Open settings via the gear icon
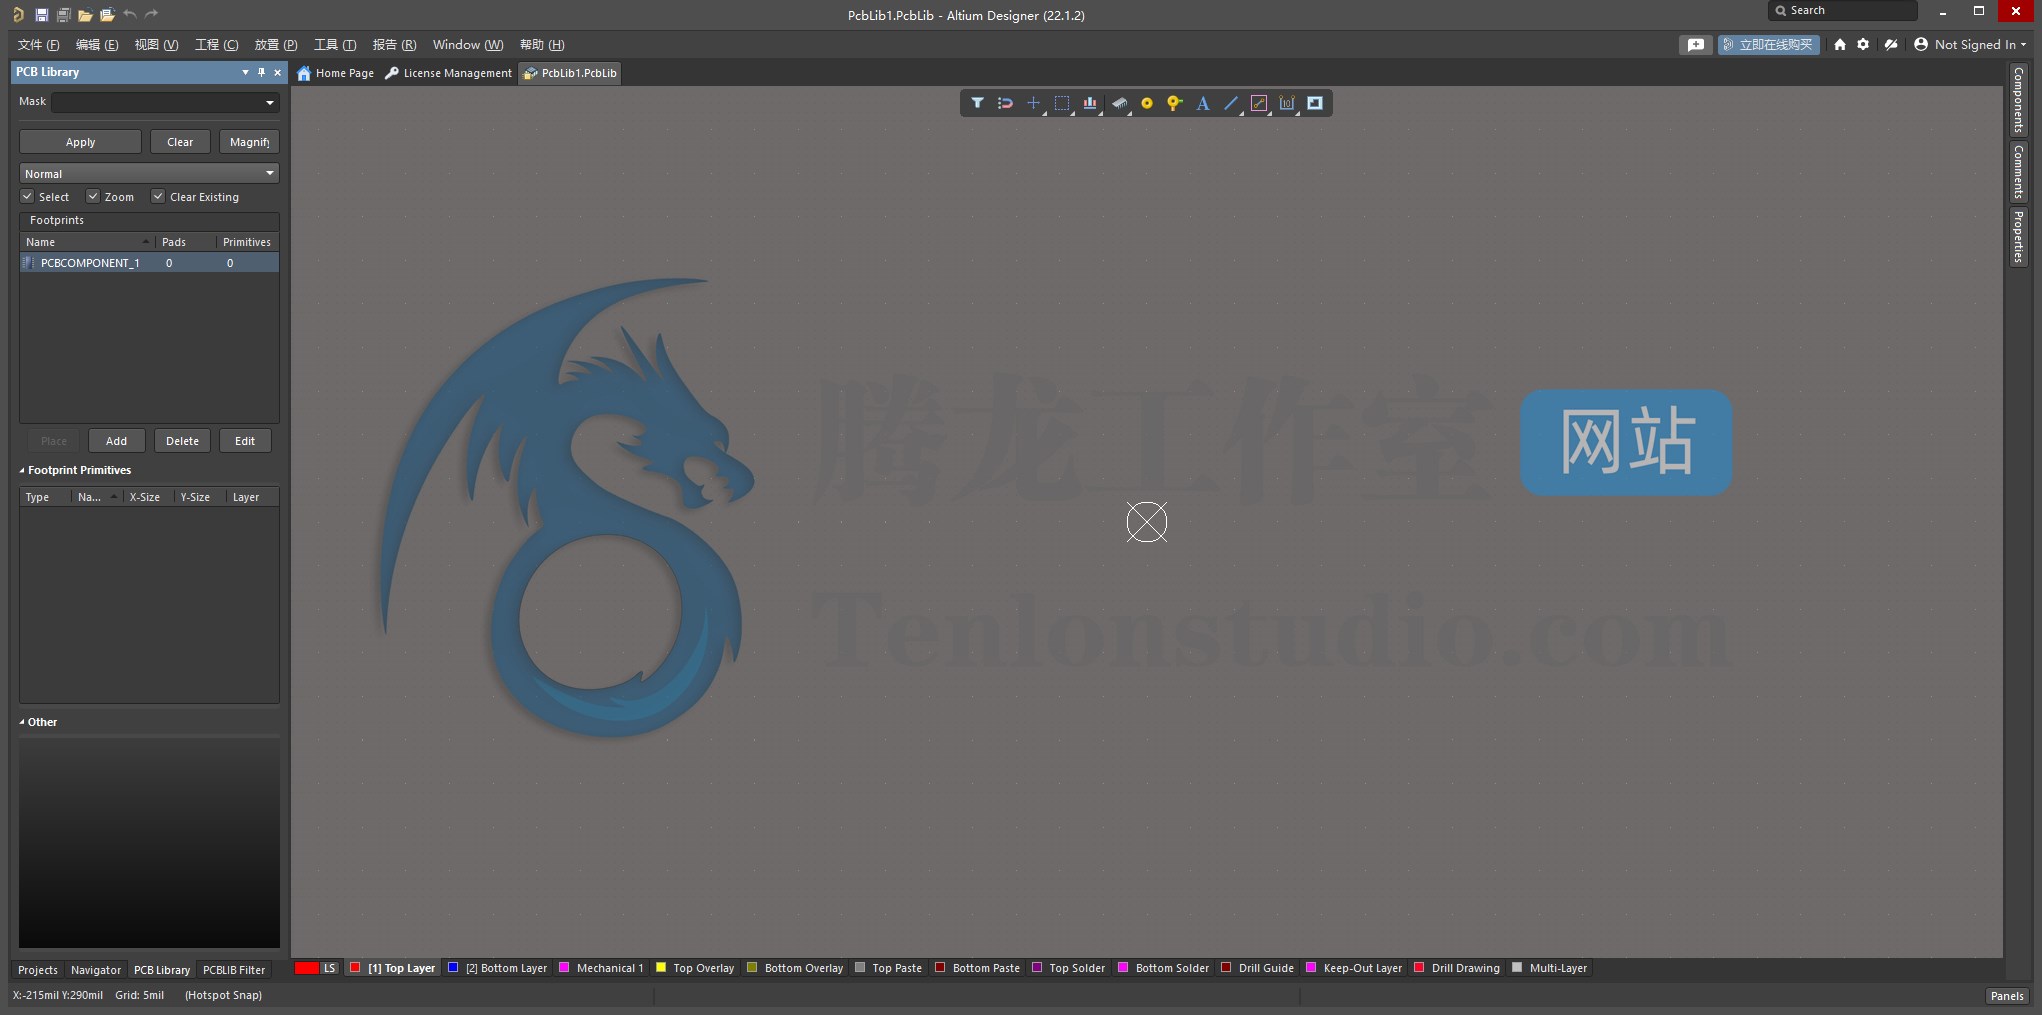The width and height of the screenshot is (2042, 1015). 1863,44
